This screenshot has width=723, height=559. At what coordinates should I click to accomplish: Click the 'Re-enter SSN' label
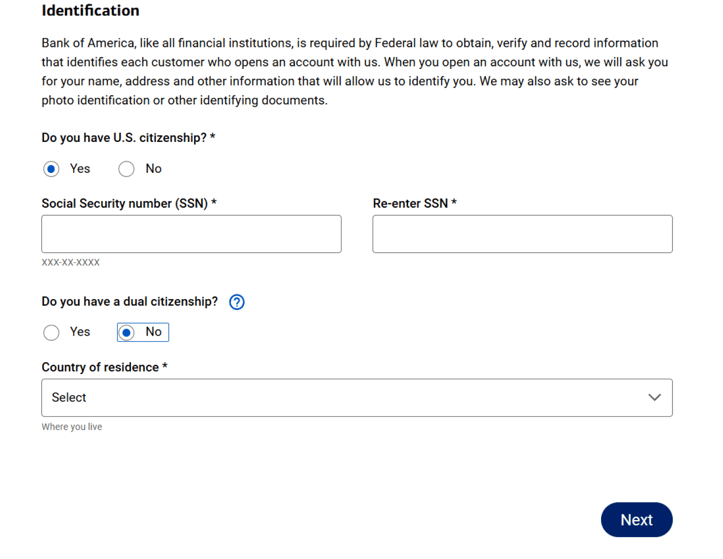point(415,203)
